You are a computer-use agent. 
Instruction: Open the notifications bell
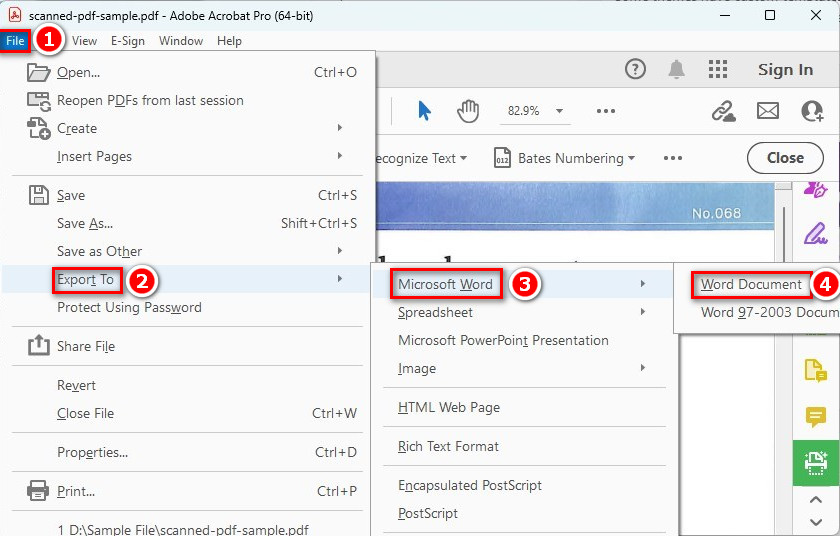coord(677,69)
